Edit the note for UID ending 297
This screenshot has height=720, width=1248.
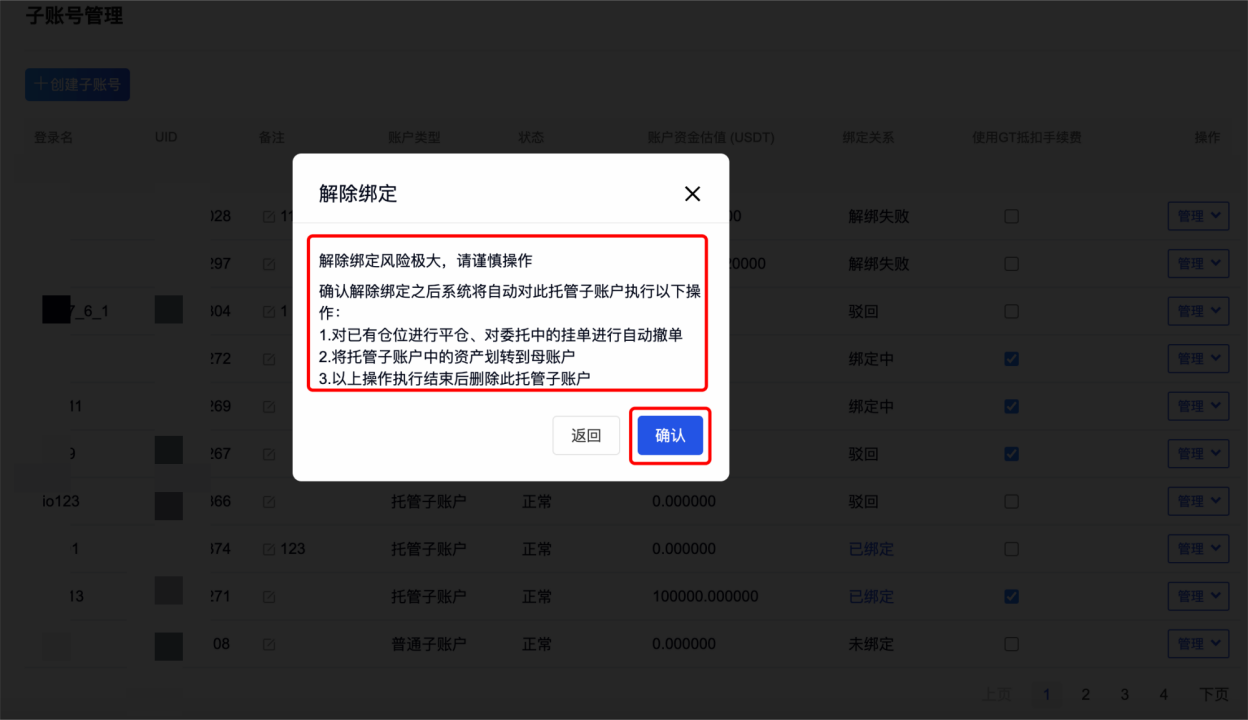coord(268,264)
